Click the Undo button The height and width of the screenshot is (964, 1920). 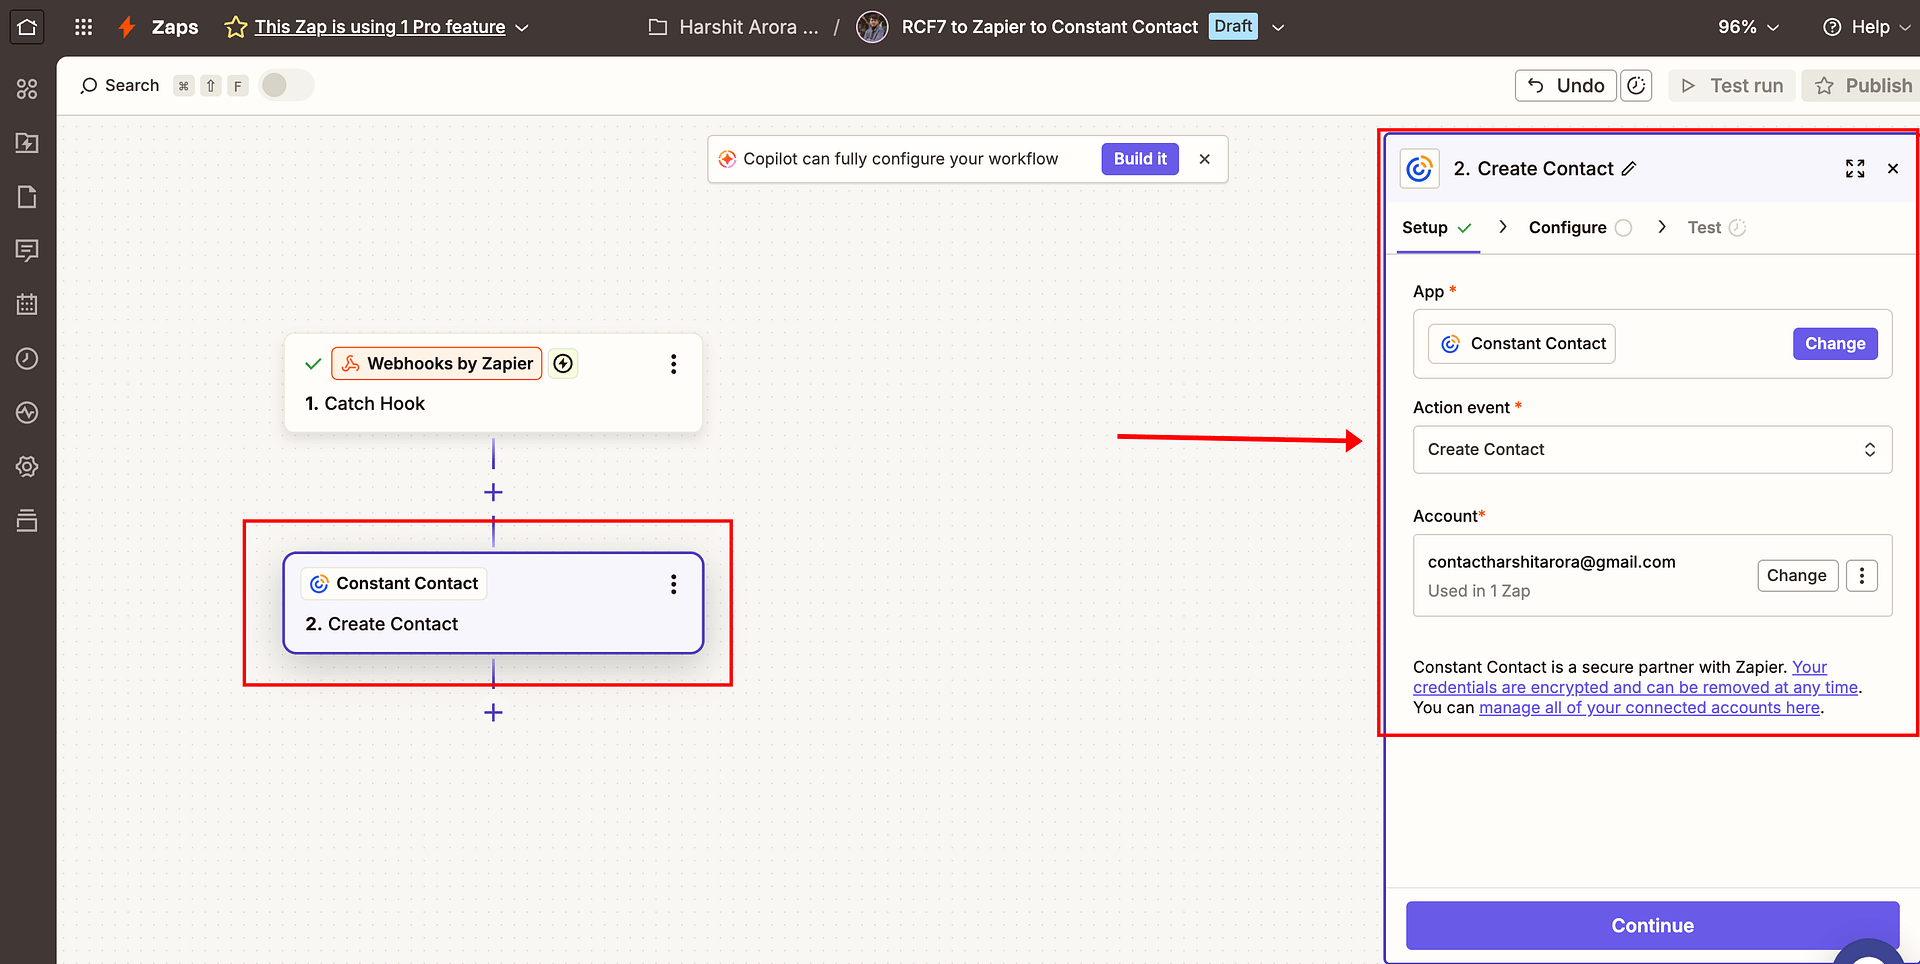(x=1567, y=86)
